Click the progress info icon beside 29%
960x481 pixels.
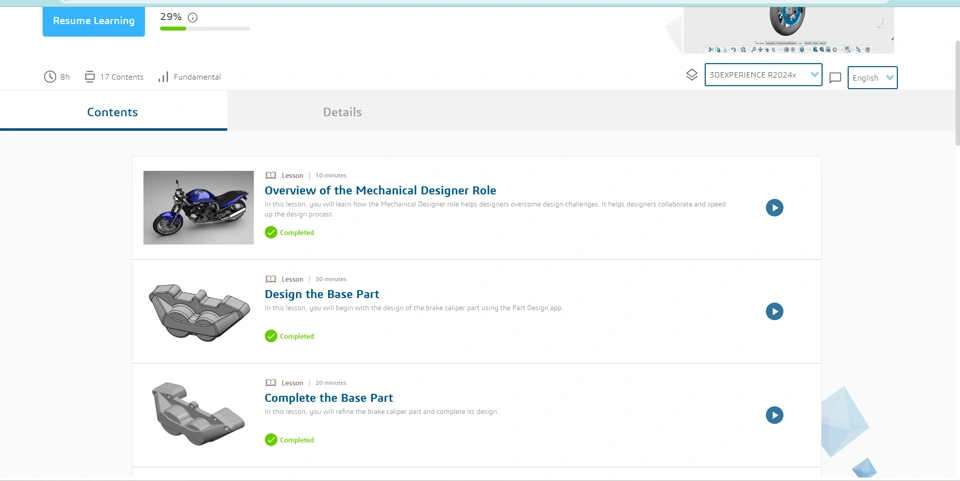tap(193, 17)
